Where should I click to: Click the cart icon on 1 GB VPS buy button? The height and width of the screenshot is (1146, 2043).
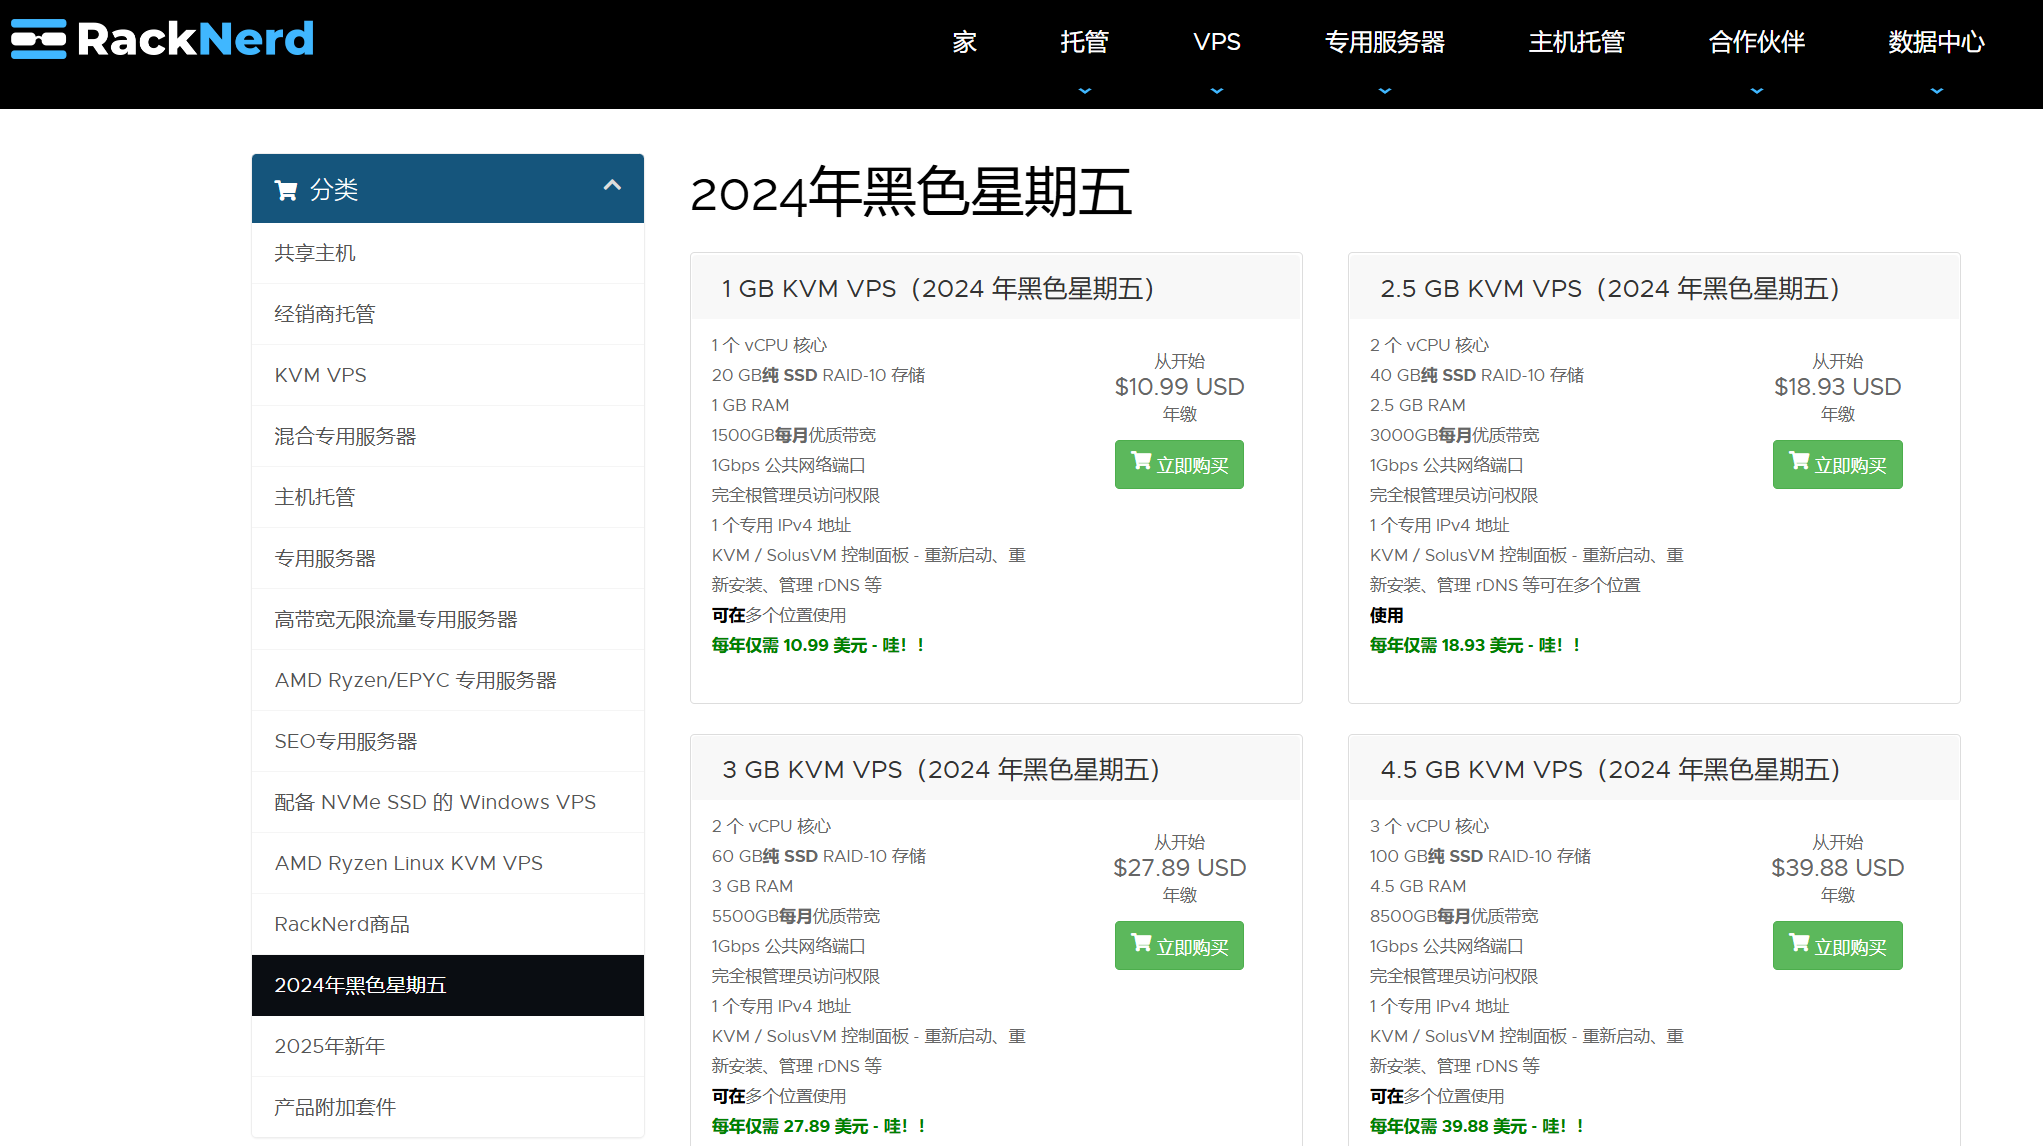[x=1142, y=460]
